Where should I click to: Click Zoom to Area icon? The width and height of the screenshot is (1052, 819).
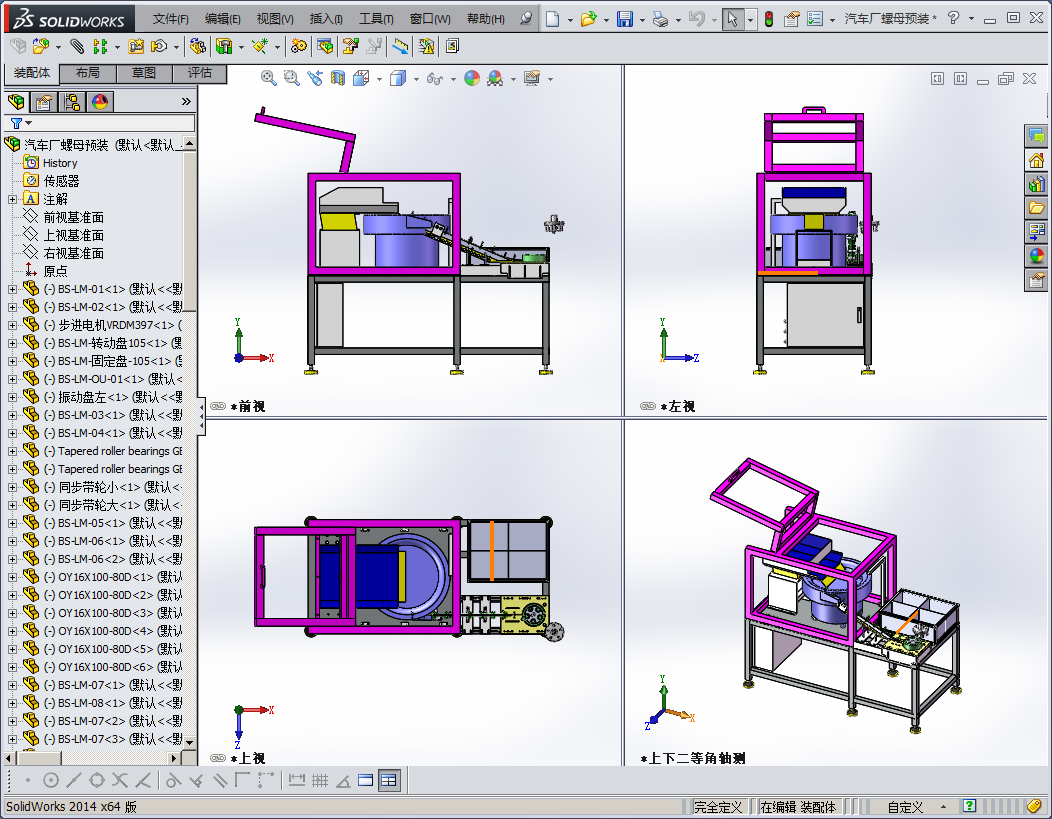click(291, 78)
